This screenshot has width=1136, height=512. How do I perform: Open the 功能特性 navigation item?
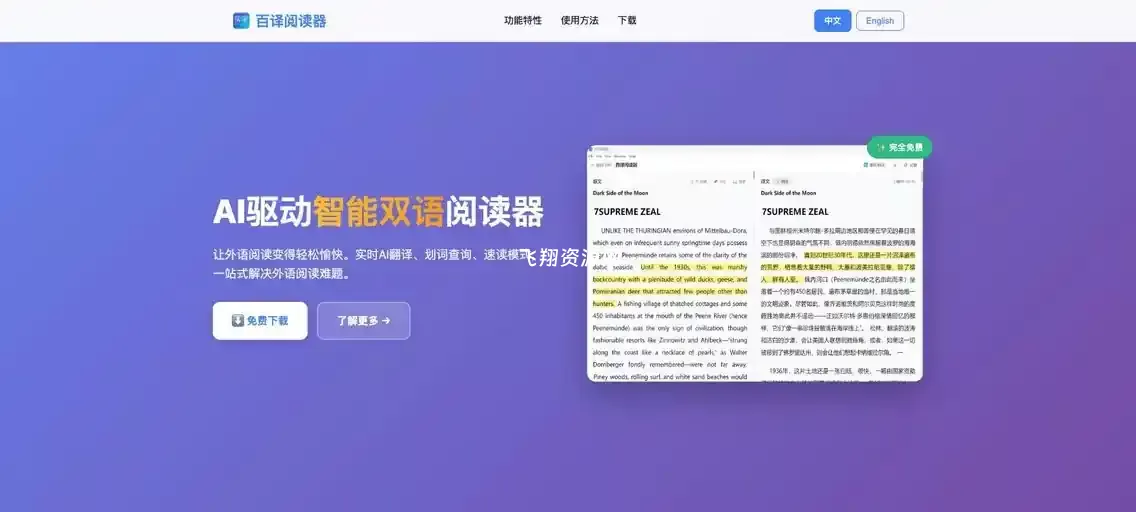click(522, 20)
